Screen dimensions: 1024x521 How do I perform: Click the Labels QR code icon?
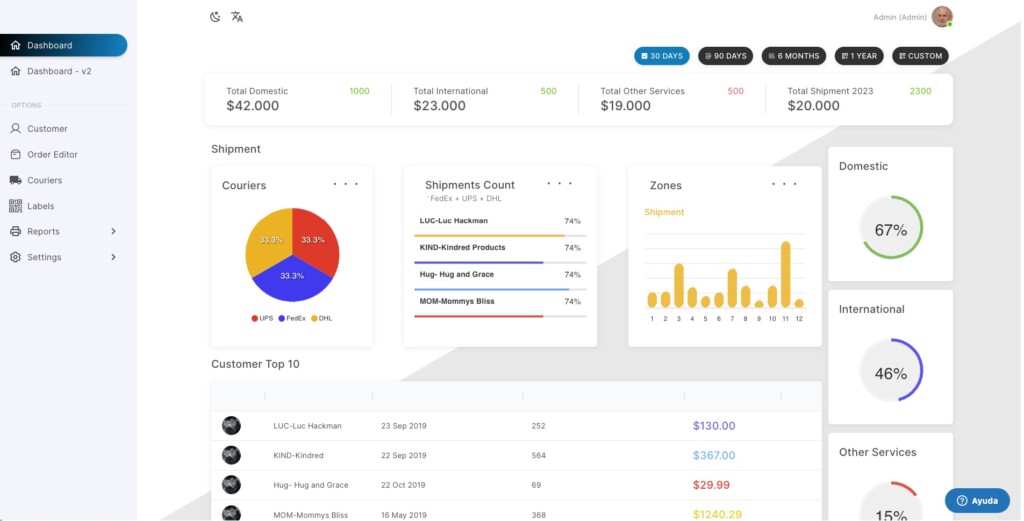pos(16,206)
